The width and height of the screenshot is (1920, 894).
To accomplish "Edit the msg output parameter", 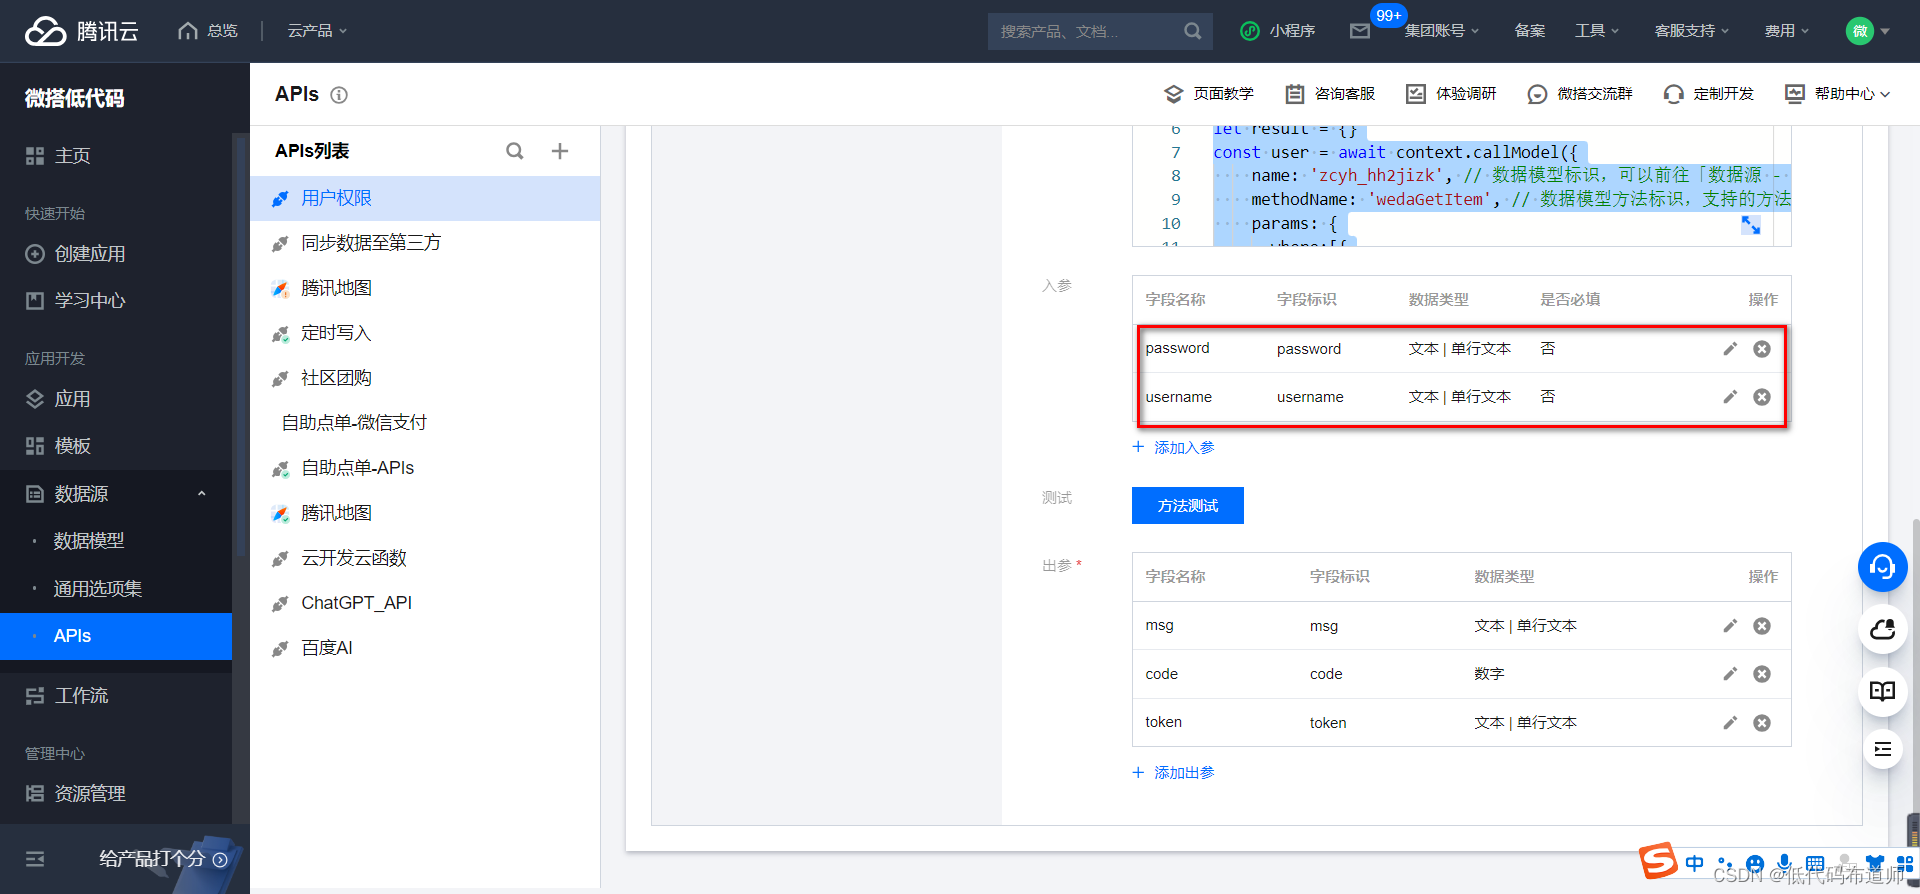I will pyautogui.click(x=1730, y=626).
